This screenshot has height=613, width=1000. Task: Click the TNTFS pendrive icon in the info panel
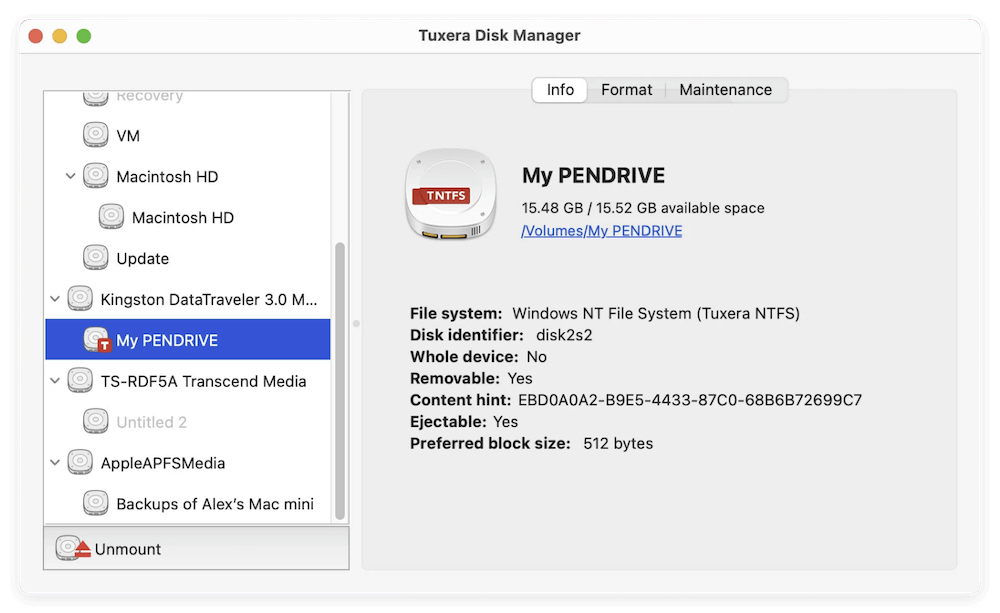450,196
